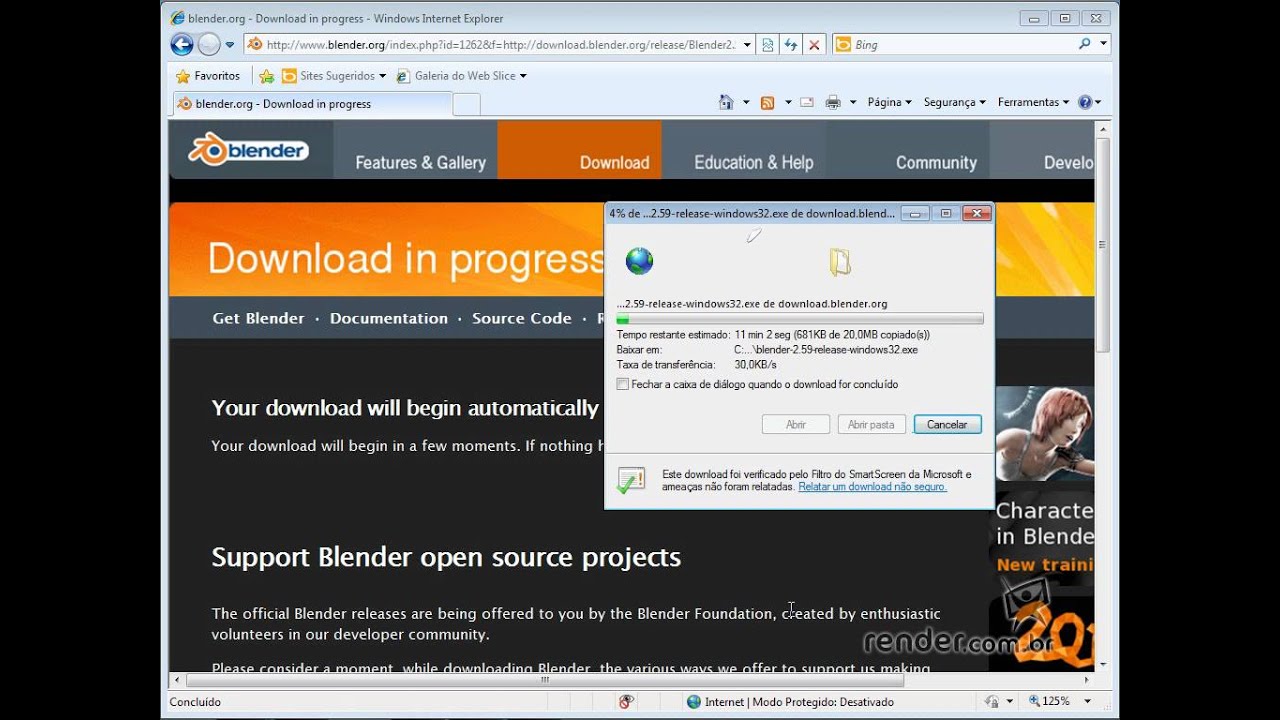This screenshot has width=1280, height=720.
Task: Click the Favoritos star button
Action: coord(208,76)
